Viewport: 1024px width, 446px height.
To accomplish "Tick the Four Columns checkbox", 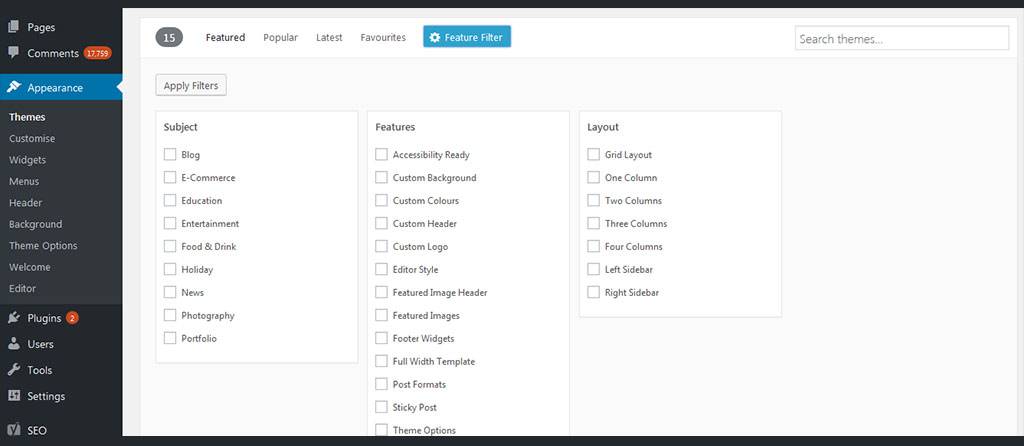I will (594, 246).
